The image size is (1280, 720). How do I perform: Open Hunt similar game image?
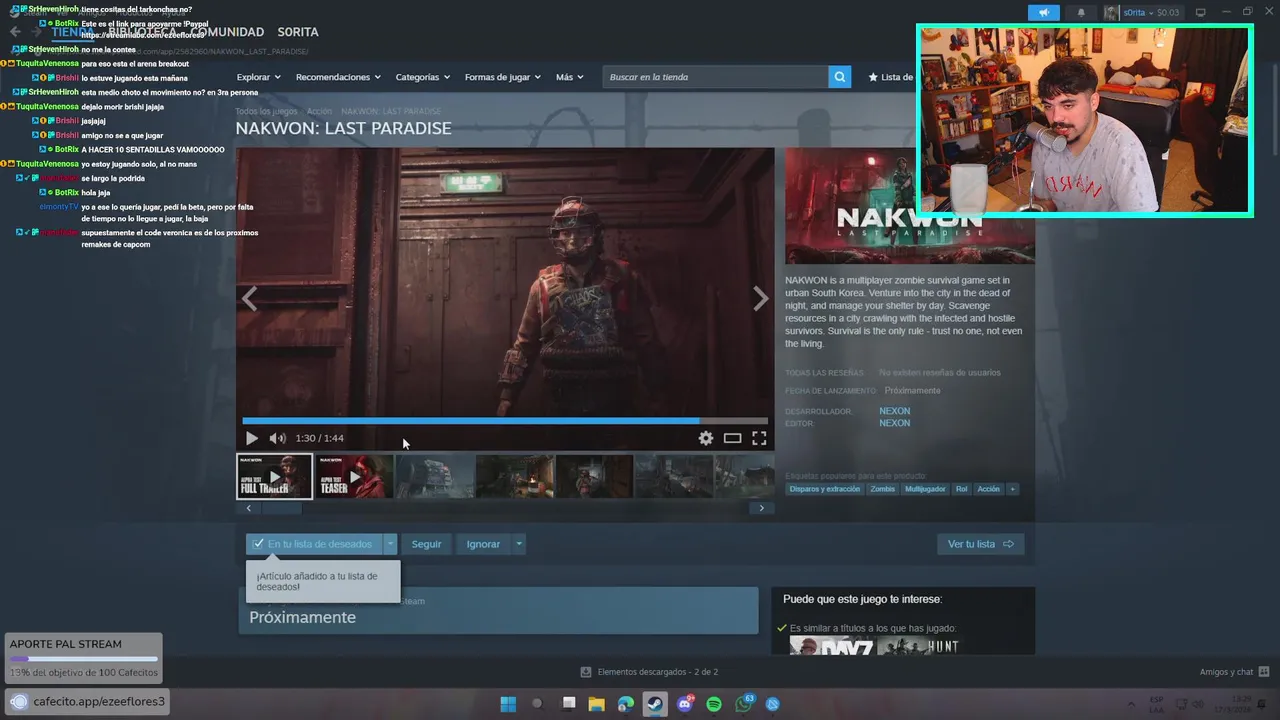click(918, 645)
